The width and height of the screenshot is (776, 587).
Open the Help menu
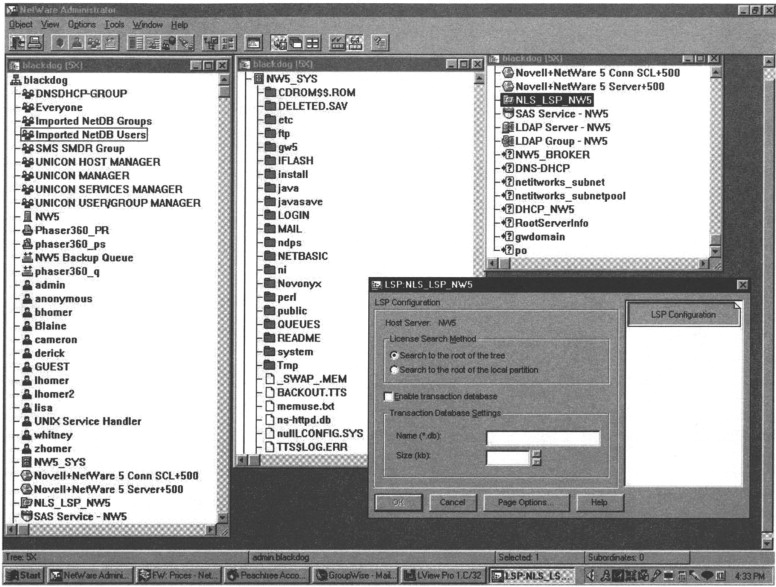click(x=180, y=24)
